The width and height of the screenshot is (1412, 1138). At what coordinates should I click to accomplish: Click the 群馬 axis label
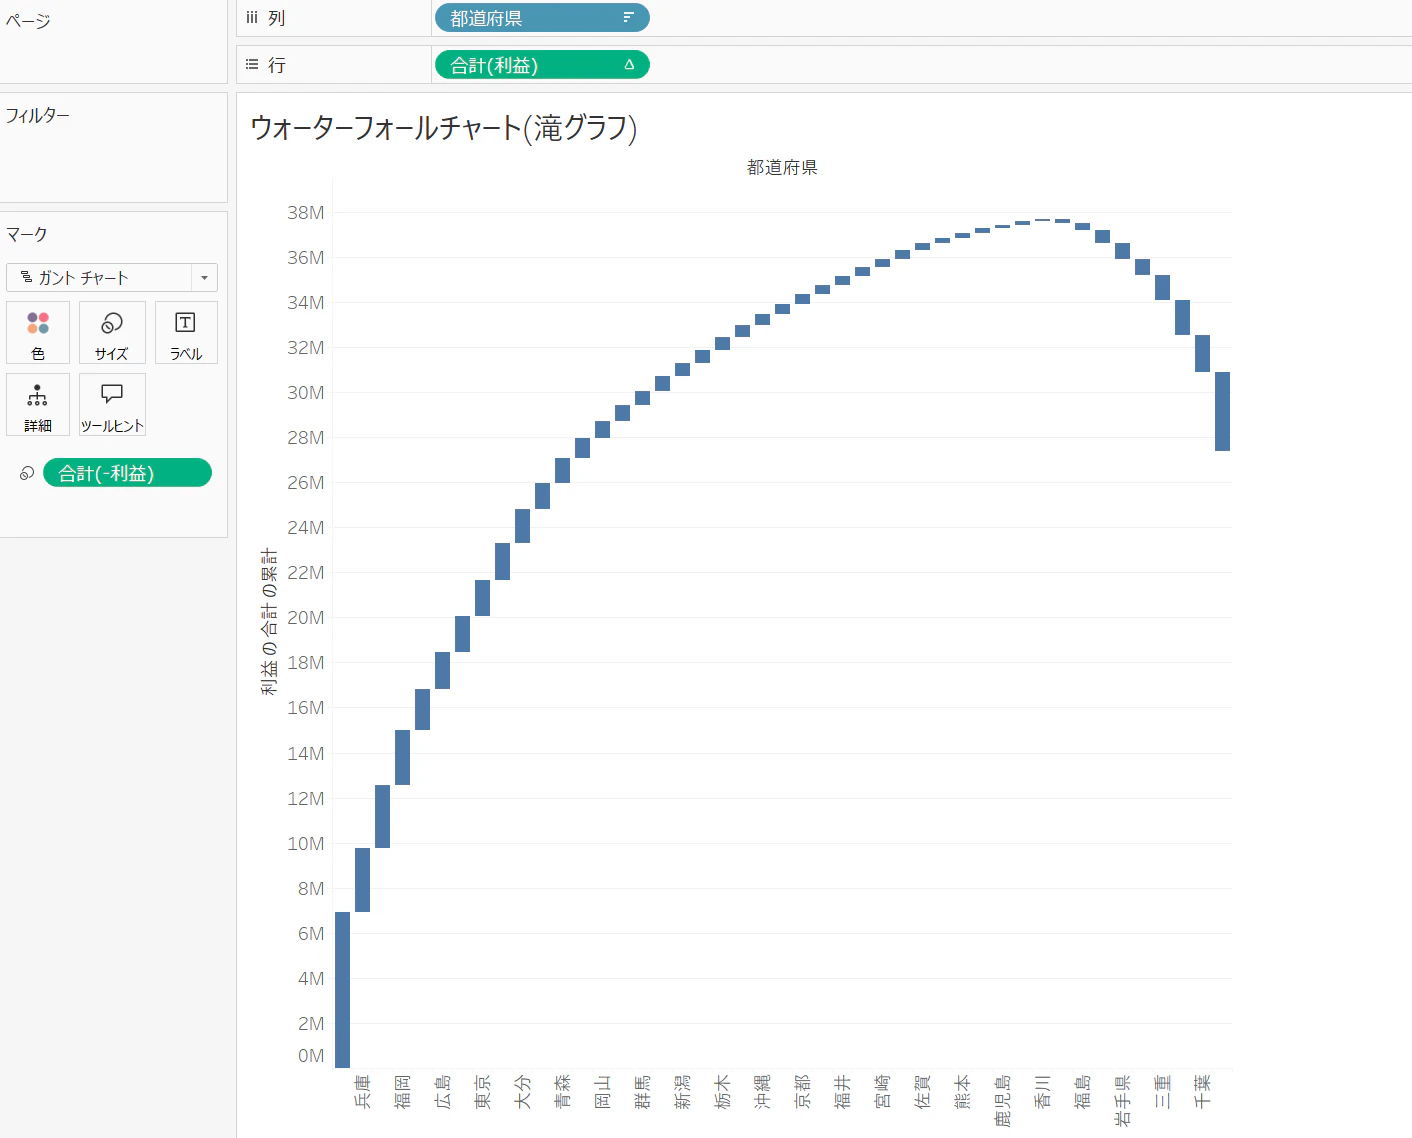pos(642,1091)
